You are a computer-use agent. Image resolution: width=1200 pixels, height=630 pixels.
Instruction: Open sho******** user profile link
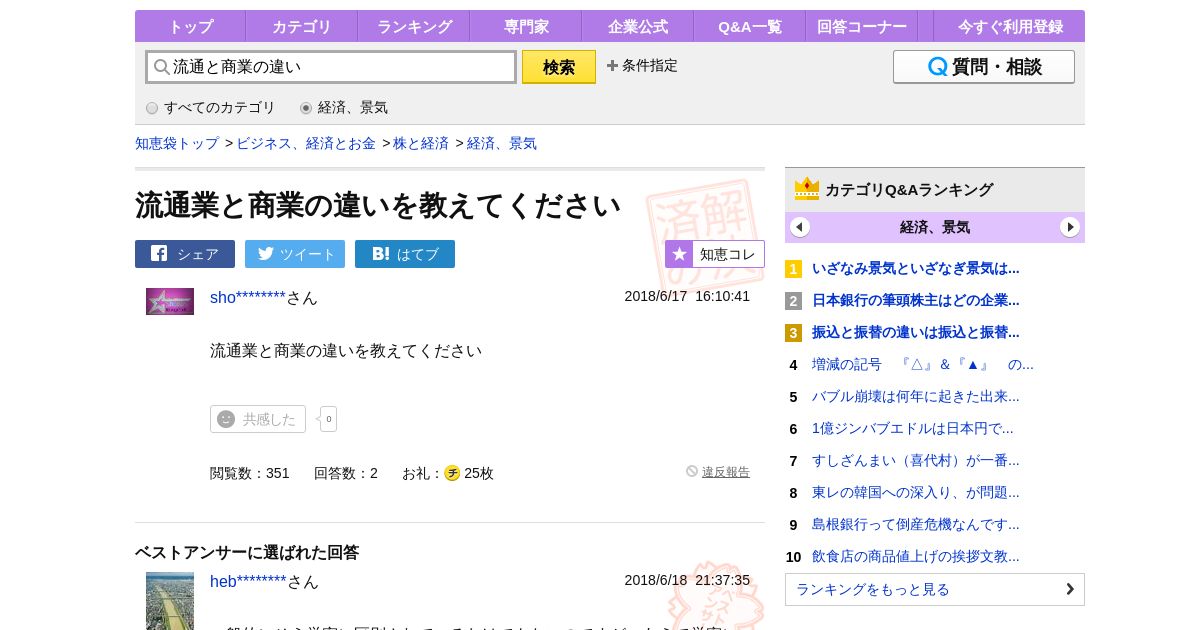[x=248, y=297]
